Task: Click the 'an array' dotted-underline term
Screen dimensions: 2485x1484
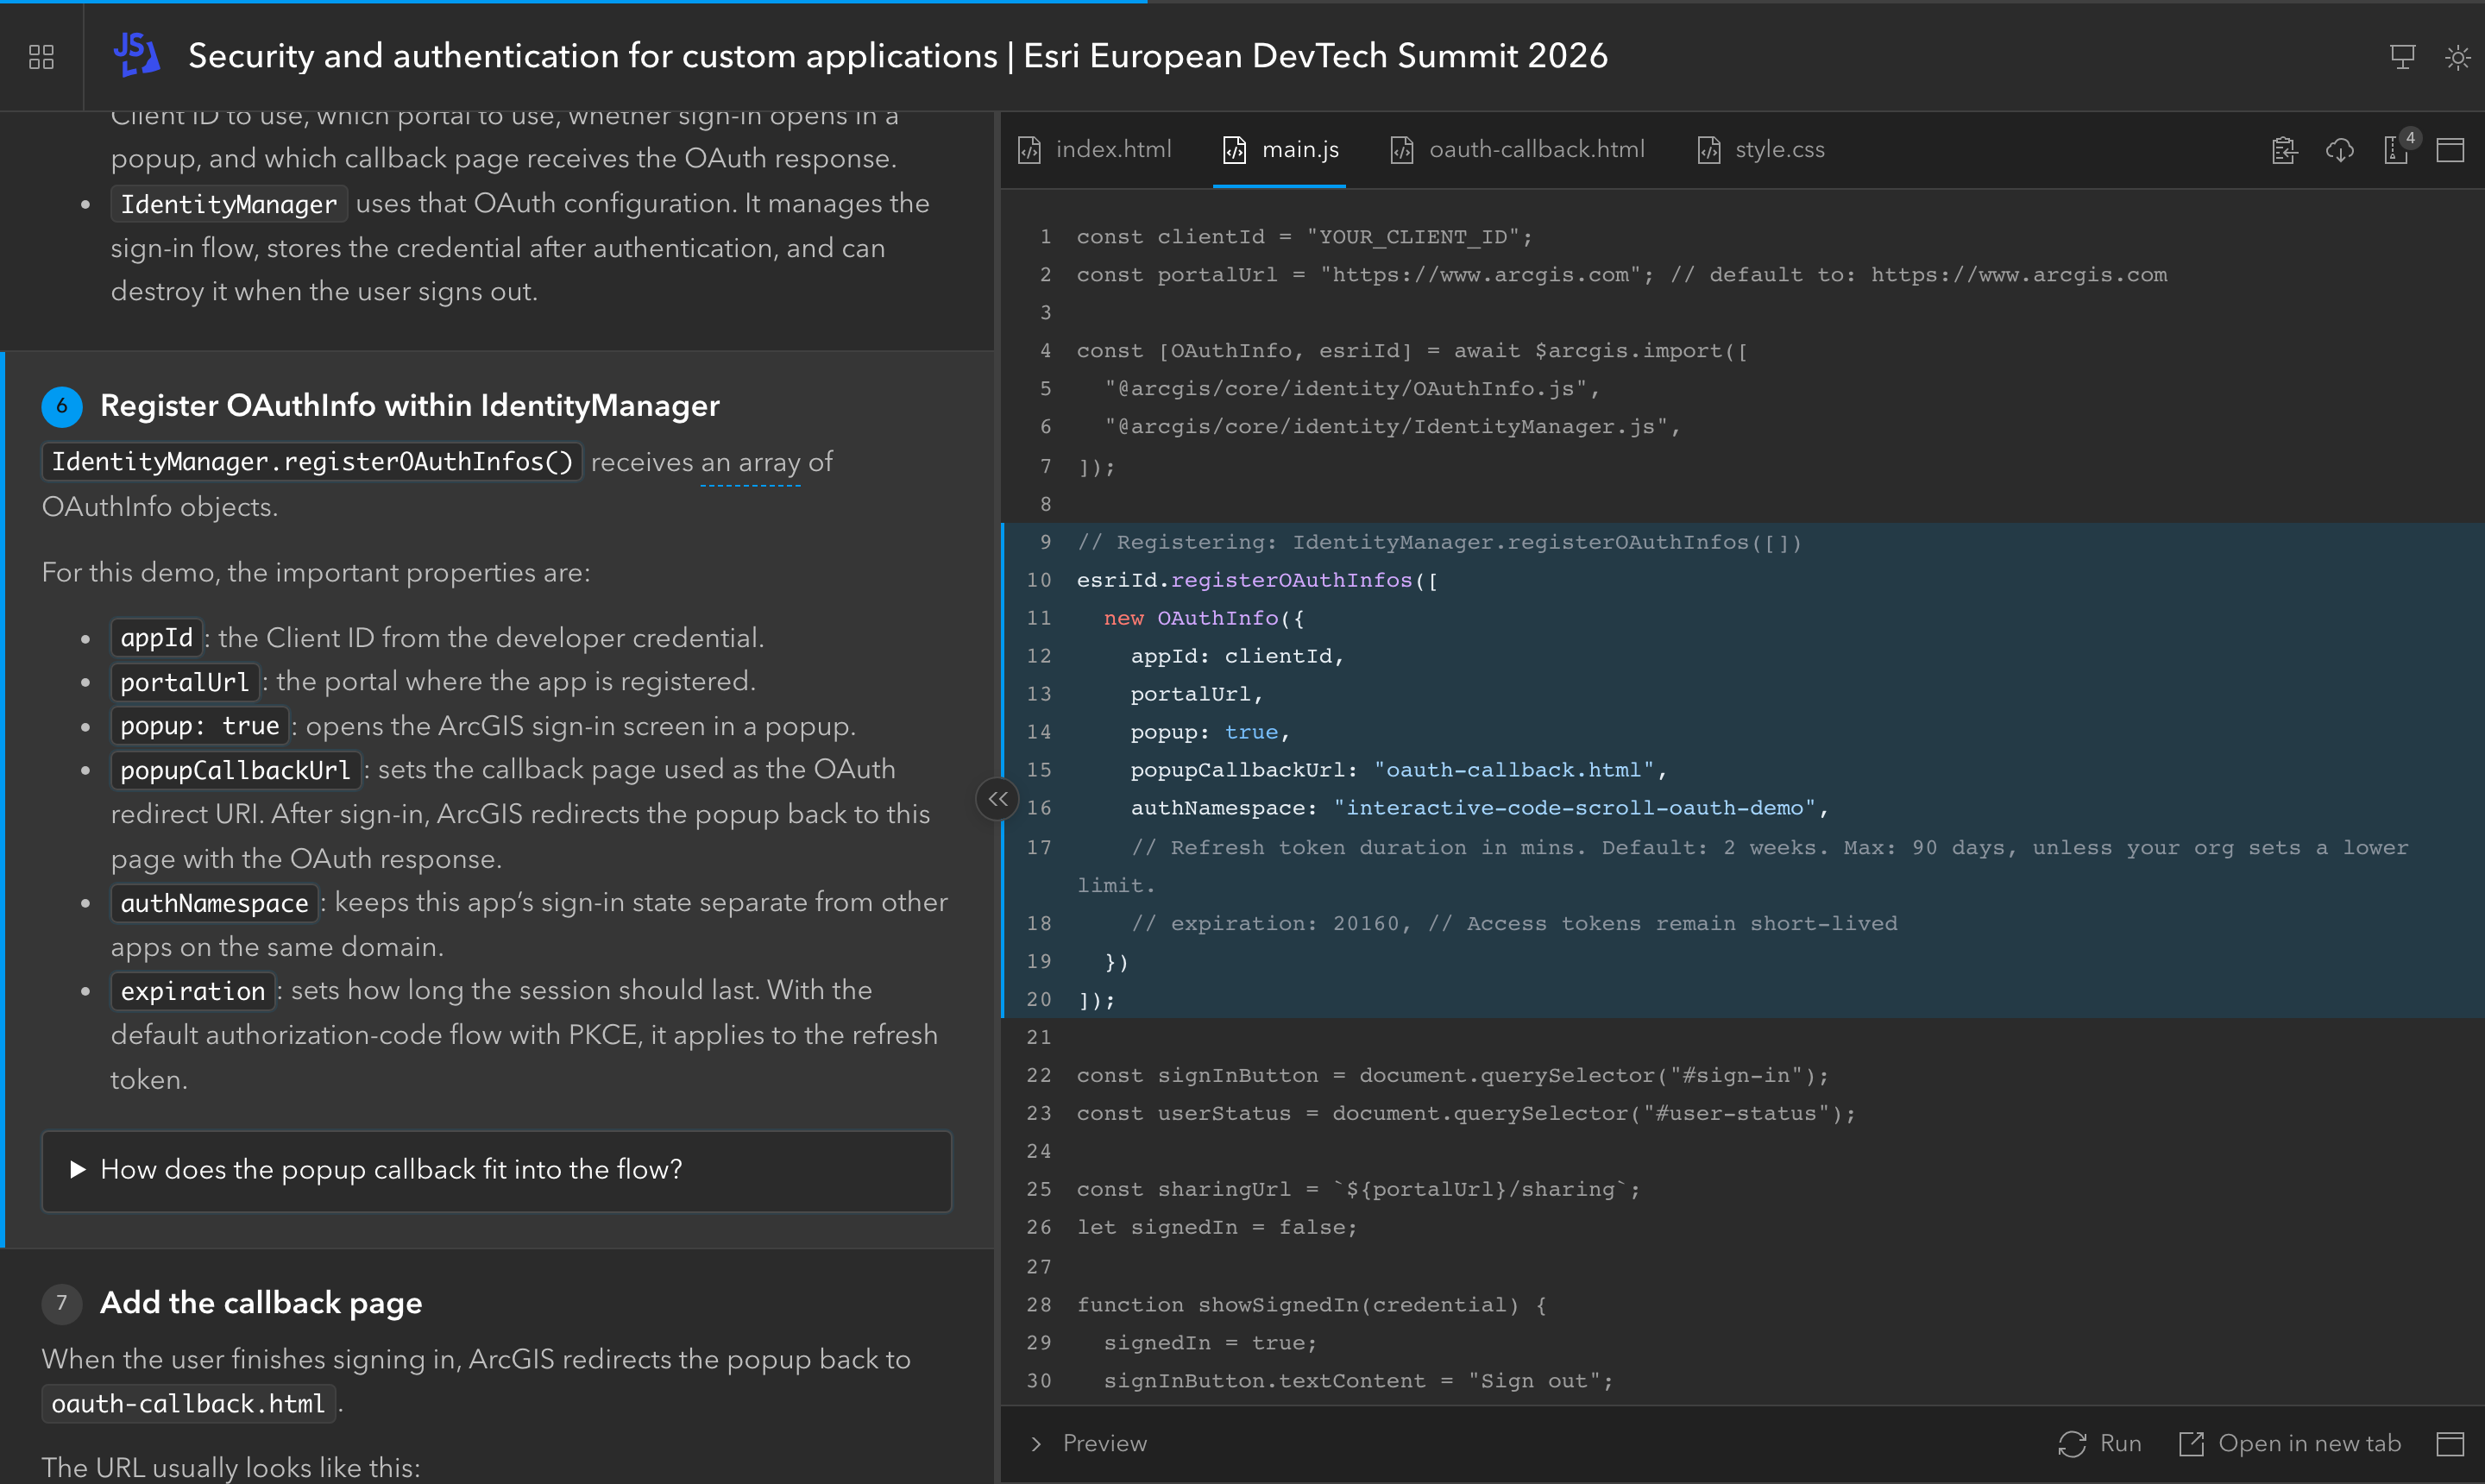Action: [750, 463]
